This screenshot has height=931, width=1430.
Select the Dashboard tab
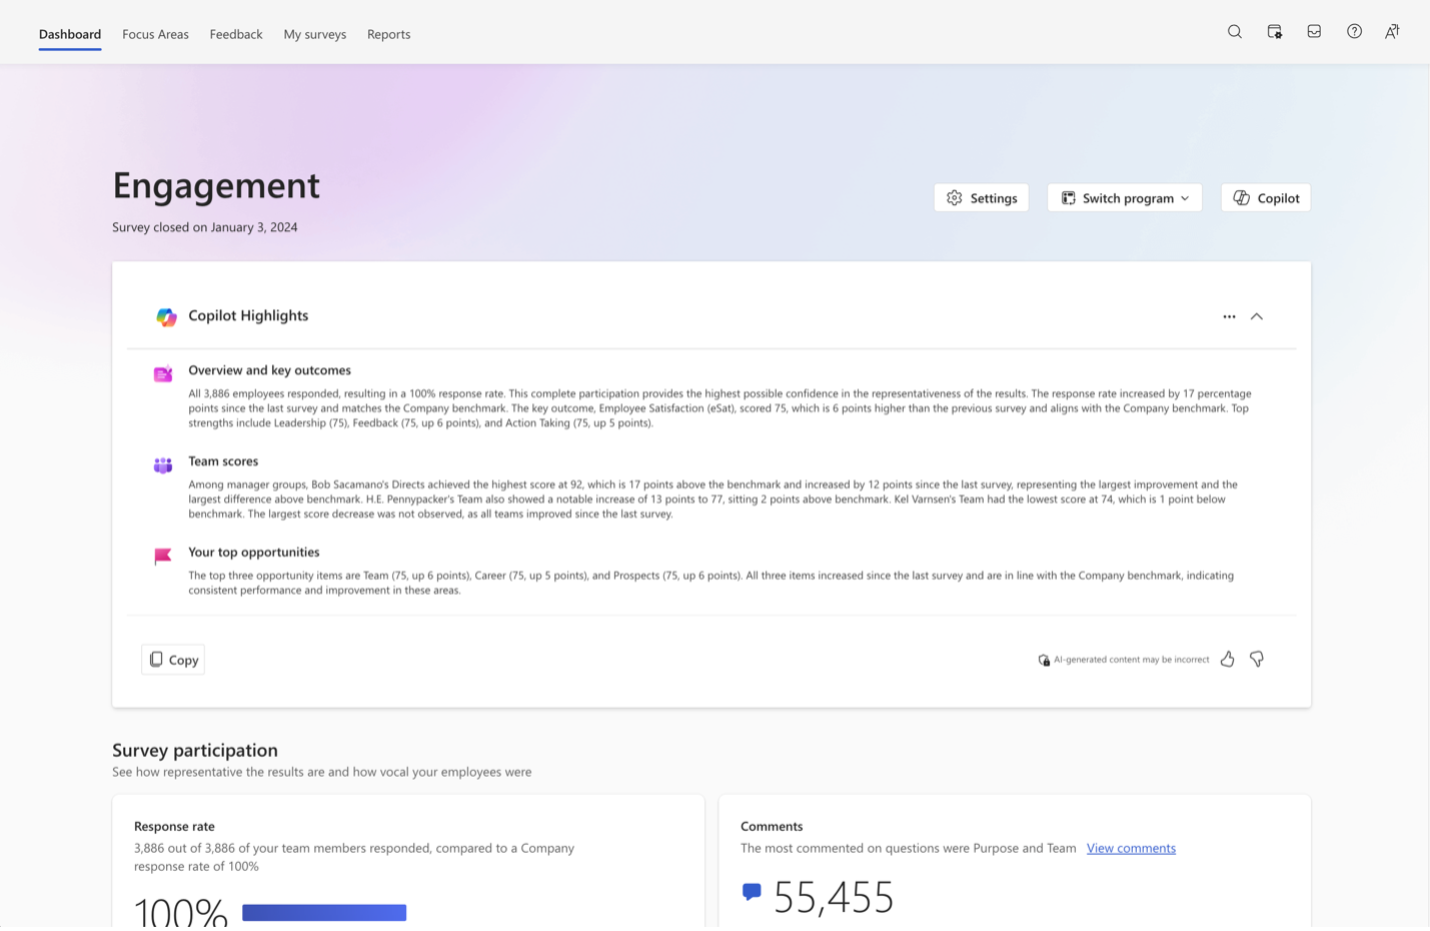(70, 34)
